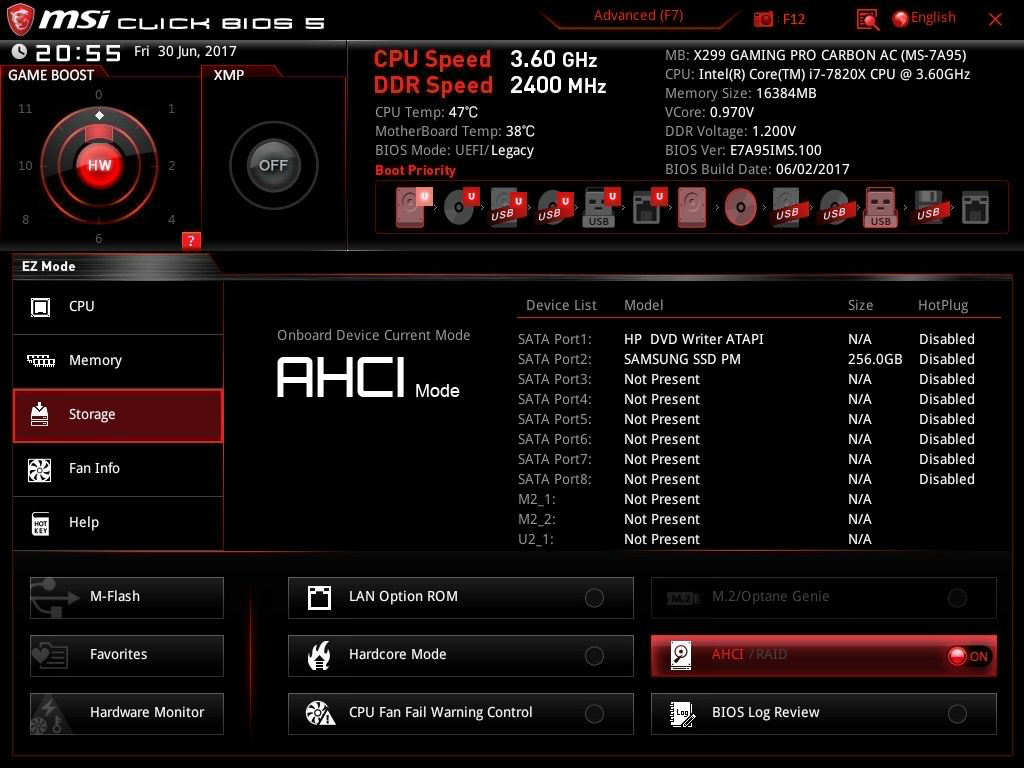The width and height of the screenshot is (1024, 768).
Task: Toggle the XMP OFF button
Action: (273, 165)
